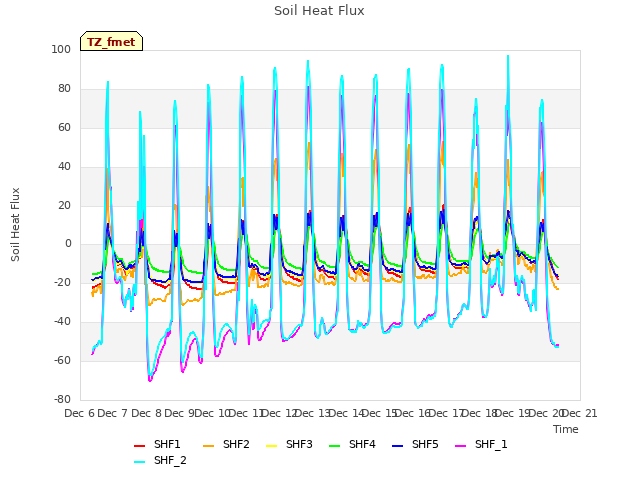Select the SHF1 legend label
Viewport: 640px width, 480px height.
pyautogui.click(x=167, y=444)
